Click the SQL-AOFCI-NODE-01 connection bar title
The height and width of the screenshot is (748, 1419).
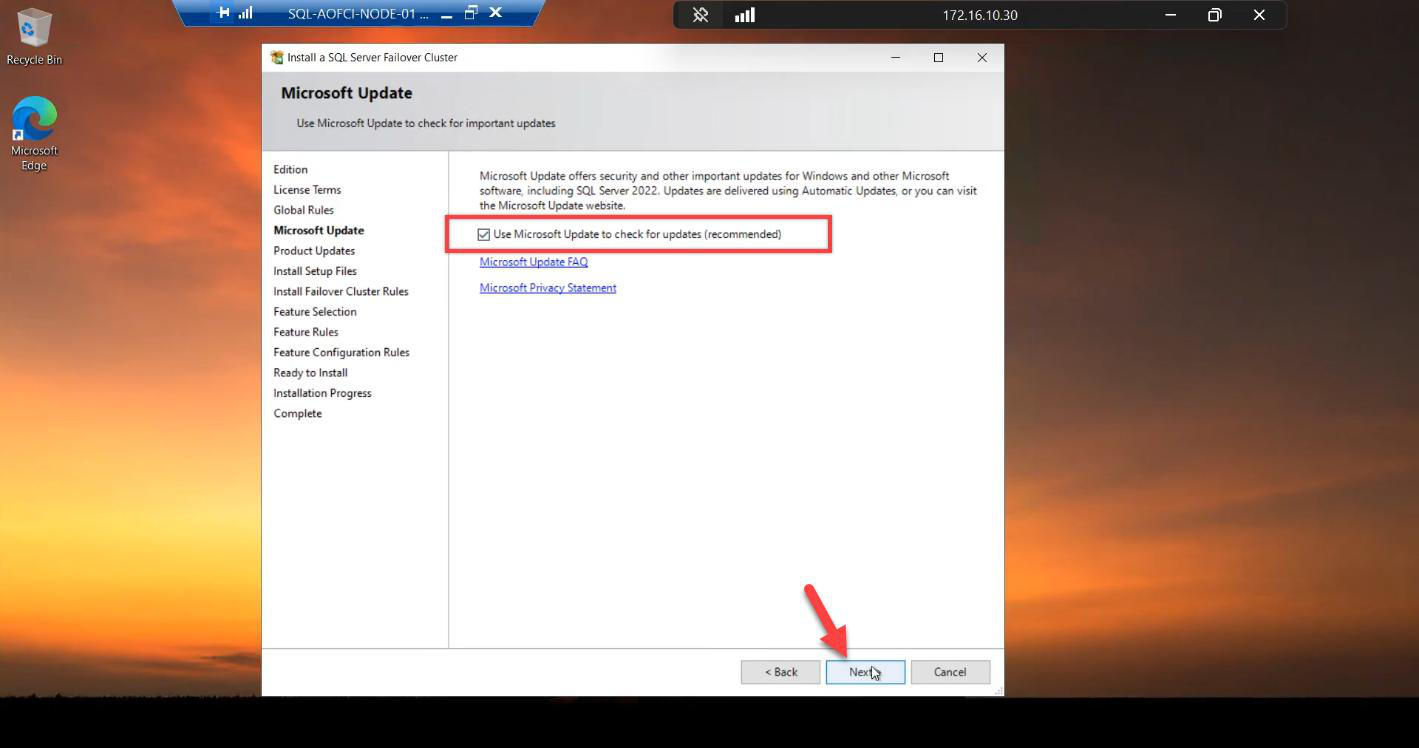[358, 14]
